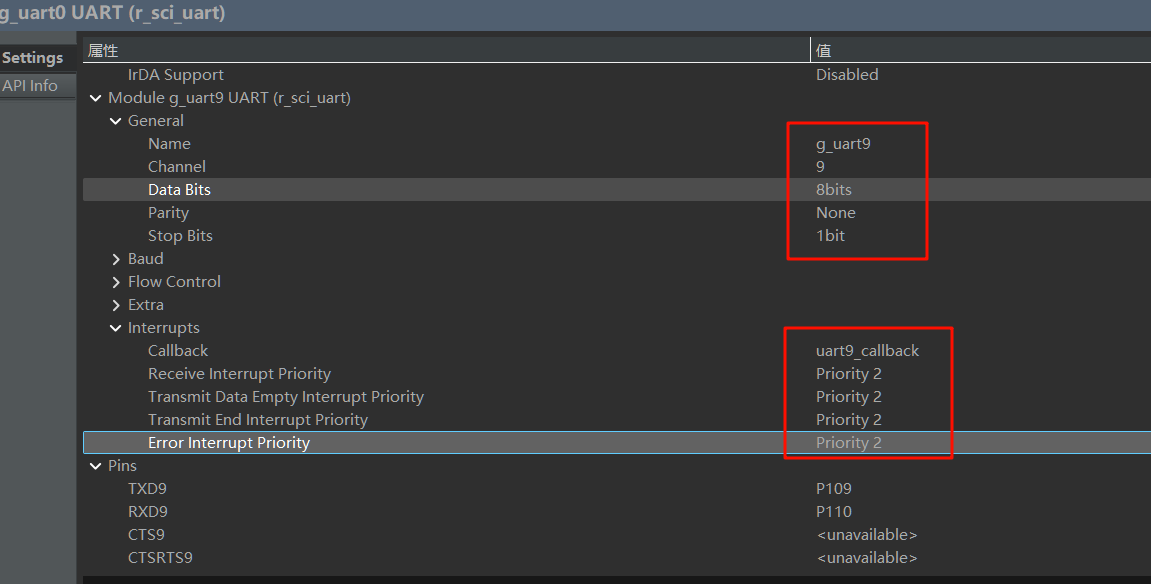The image size is (1151, 584).
Task: Open Transmit Data Empty Priority 2 value
Action: point(849,397)
